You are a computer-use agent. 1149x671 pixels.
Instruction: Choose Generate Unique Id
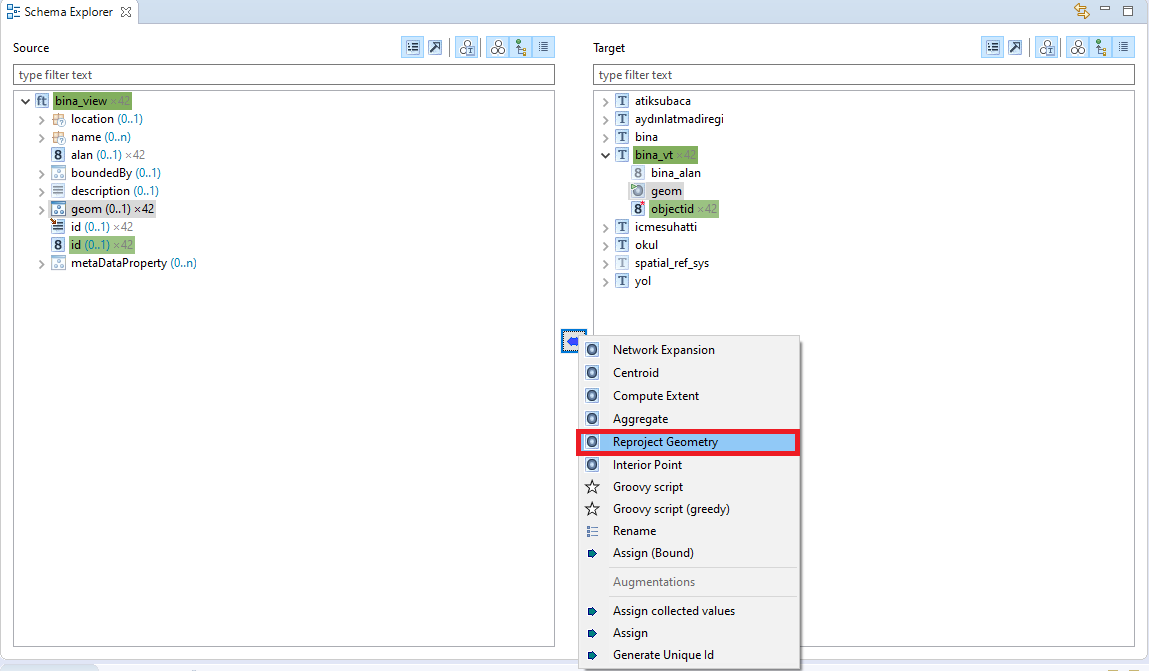pos(687,655)
